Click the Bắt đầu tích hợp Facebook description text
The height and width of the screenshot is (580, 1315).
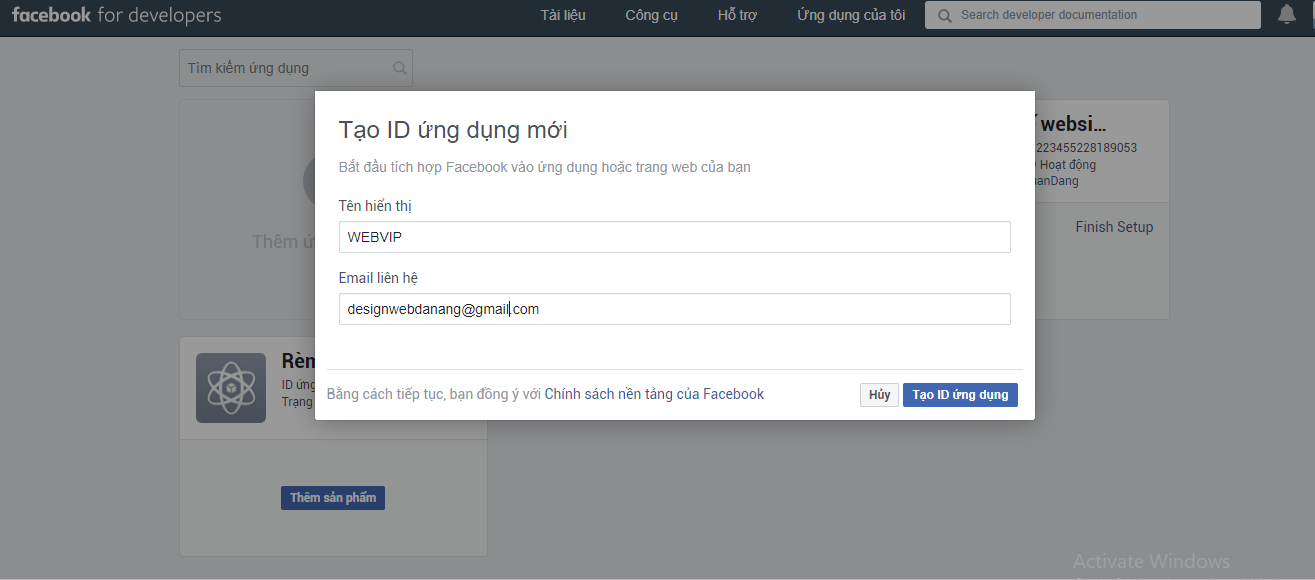tap(544, 167)
